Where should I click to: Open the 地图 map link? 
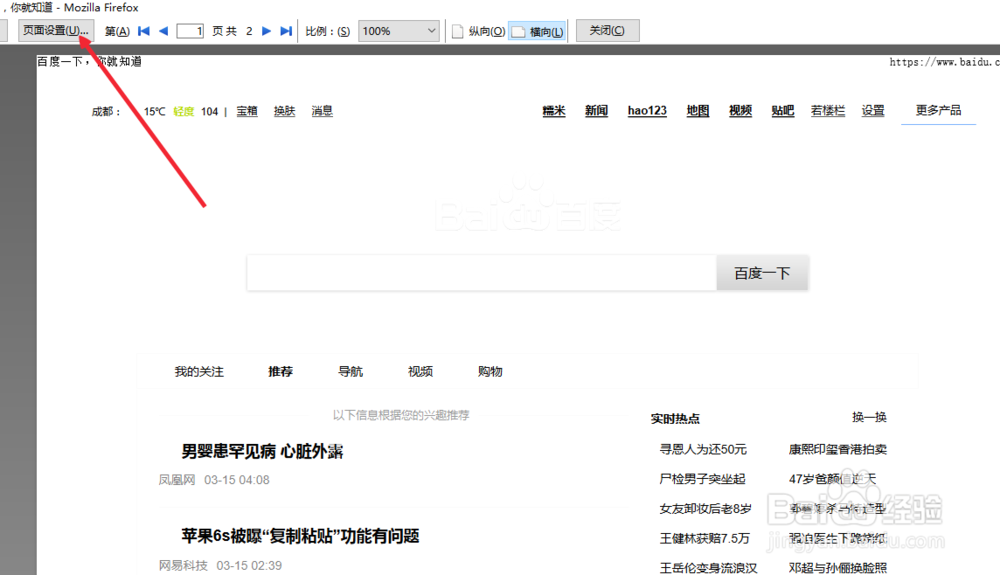(x=698, y=110)
